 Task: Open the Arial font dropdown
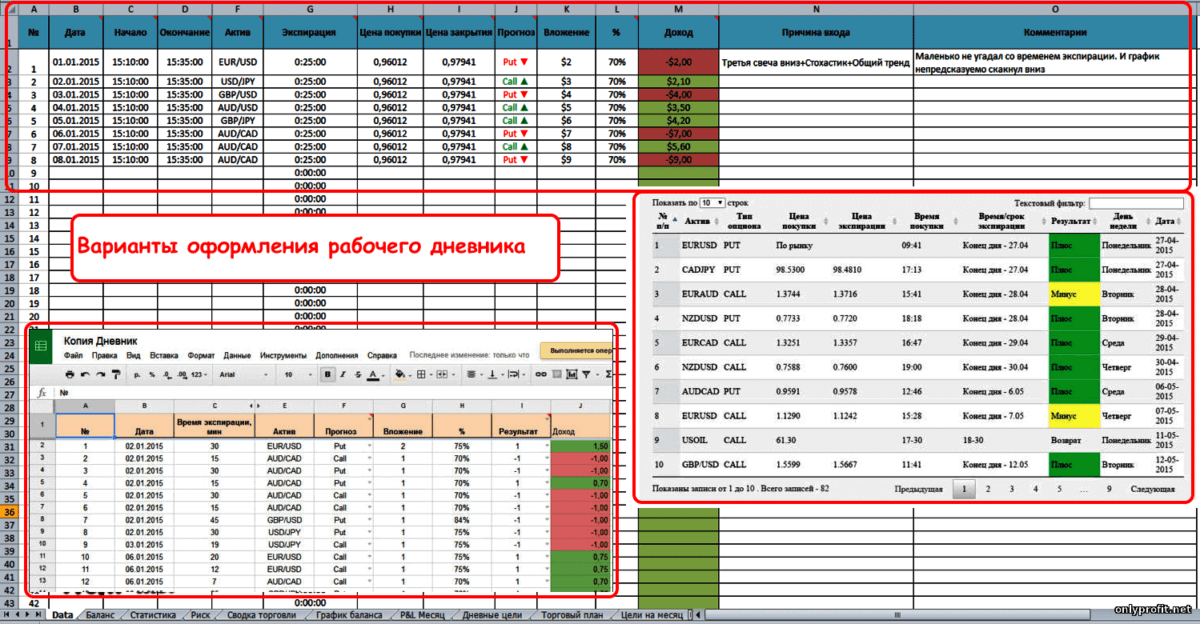[239, 374]
